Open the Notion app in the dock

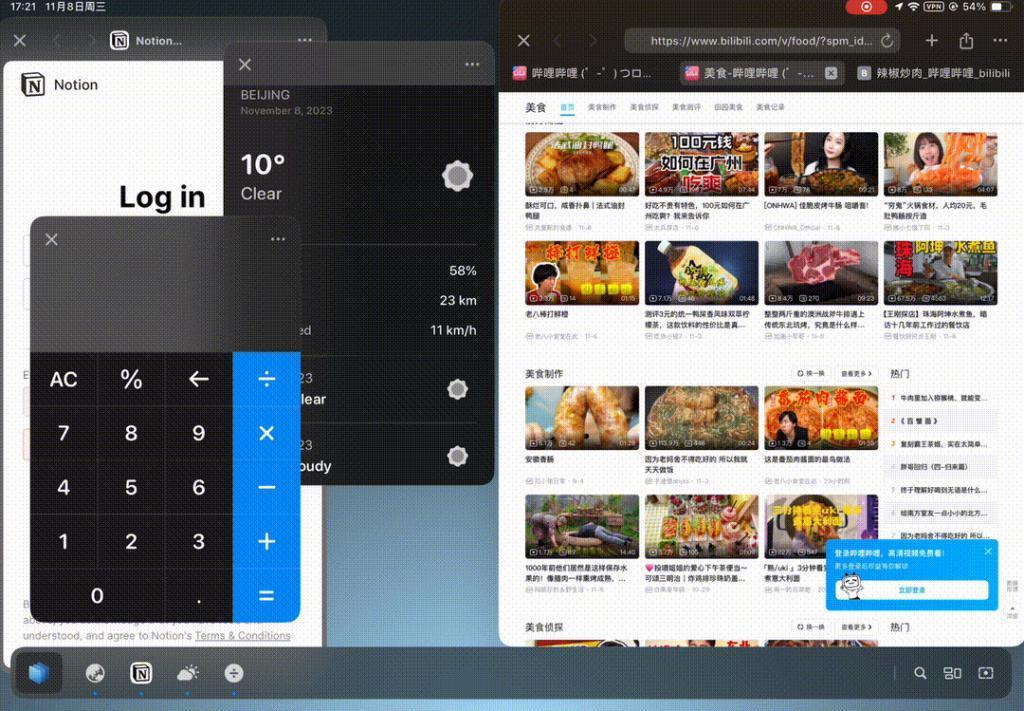coord(141,673)
